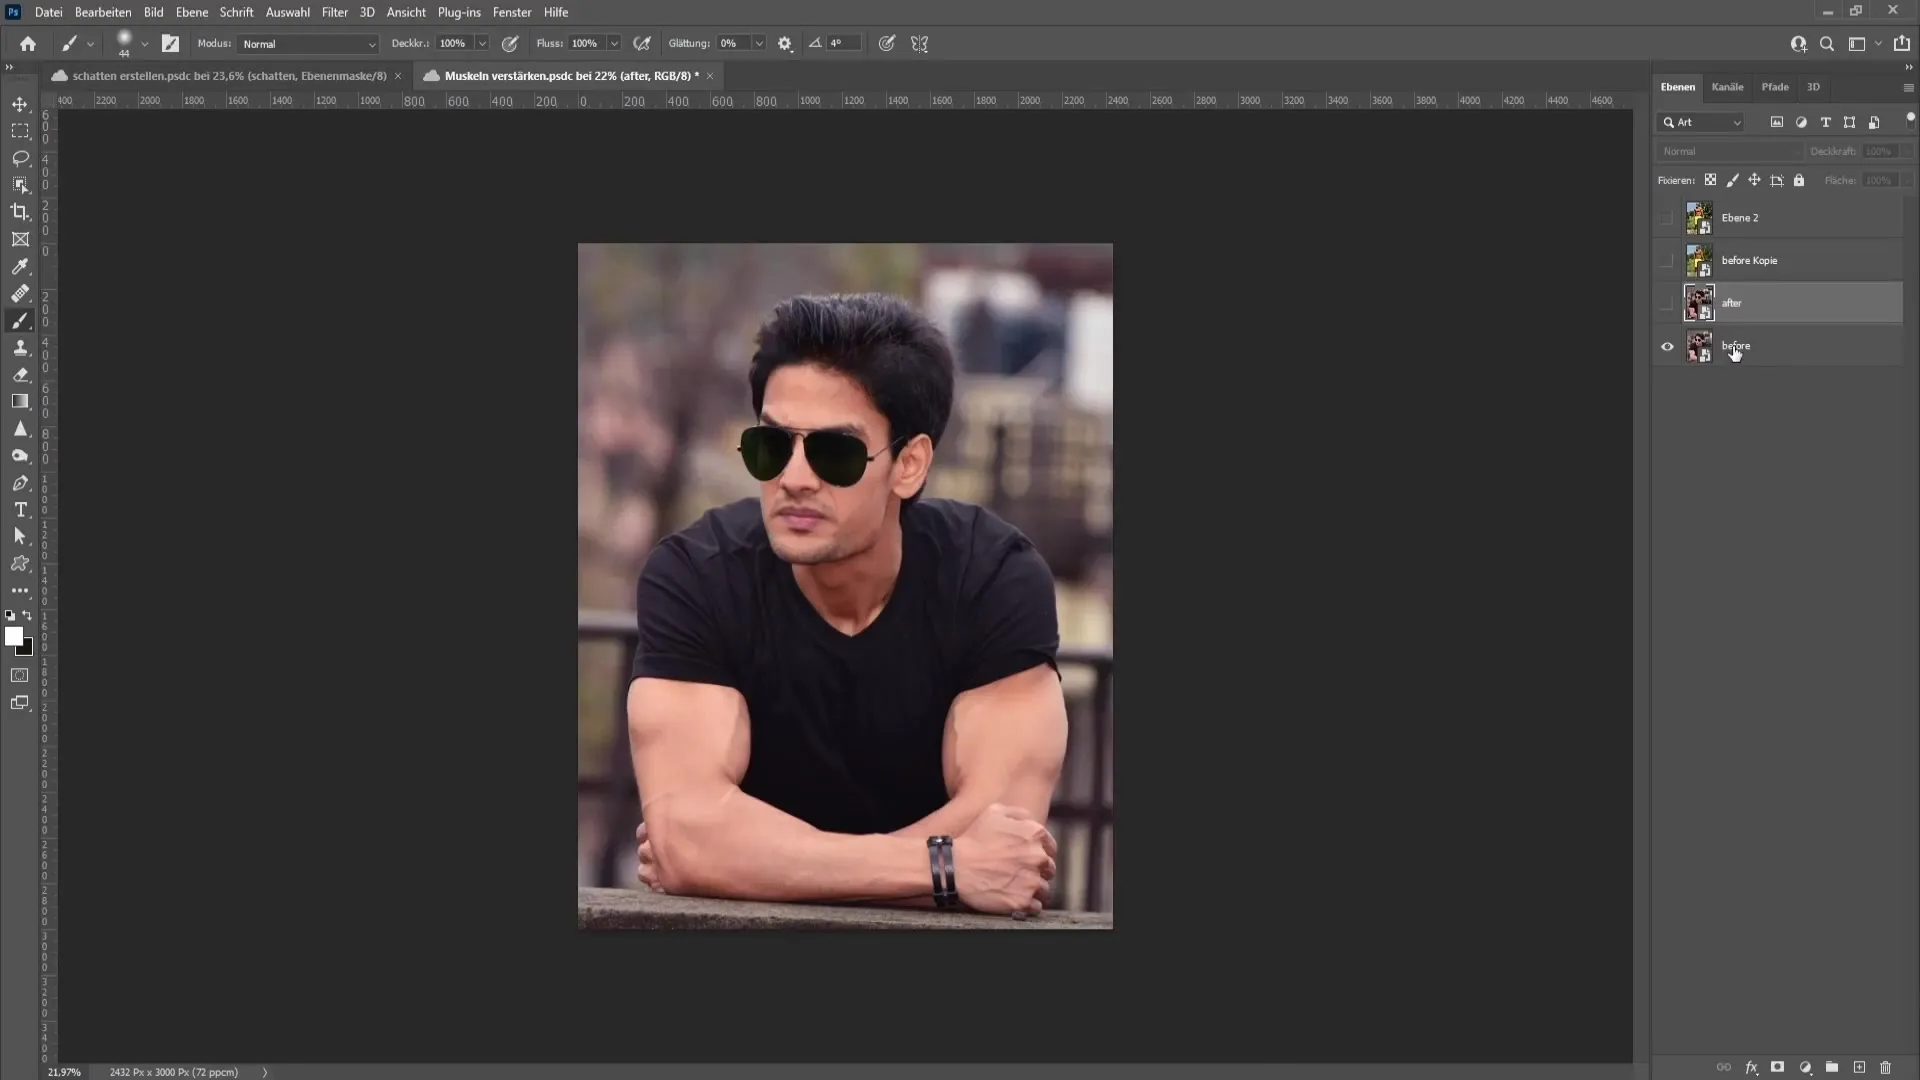This screenshot has height=1080, width=1920.
Task: Select the Clone Stamp tool
Action: pyautogui.click(x=20, y=348)
